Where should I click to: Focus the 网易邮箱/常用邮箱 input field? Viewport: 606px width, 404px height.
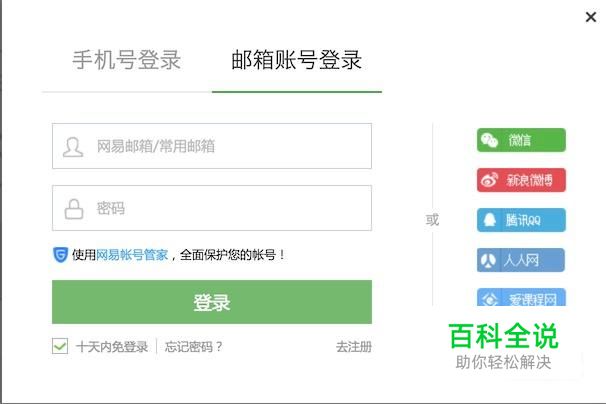pyautogui.click(x=230, y=147)
